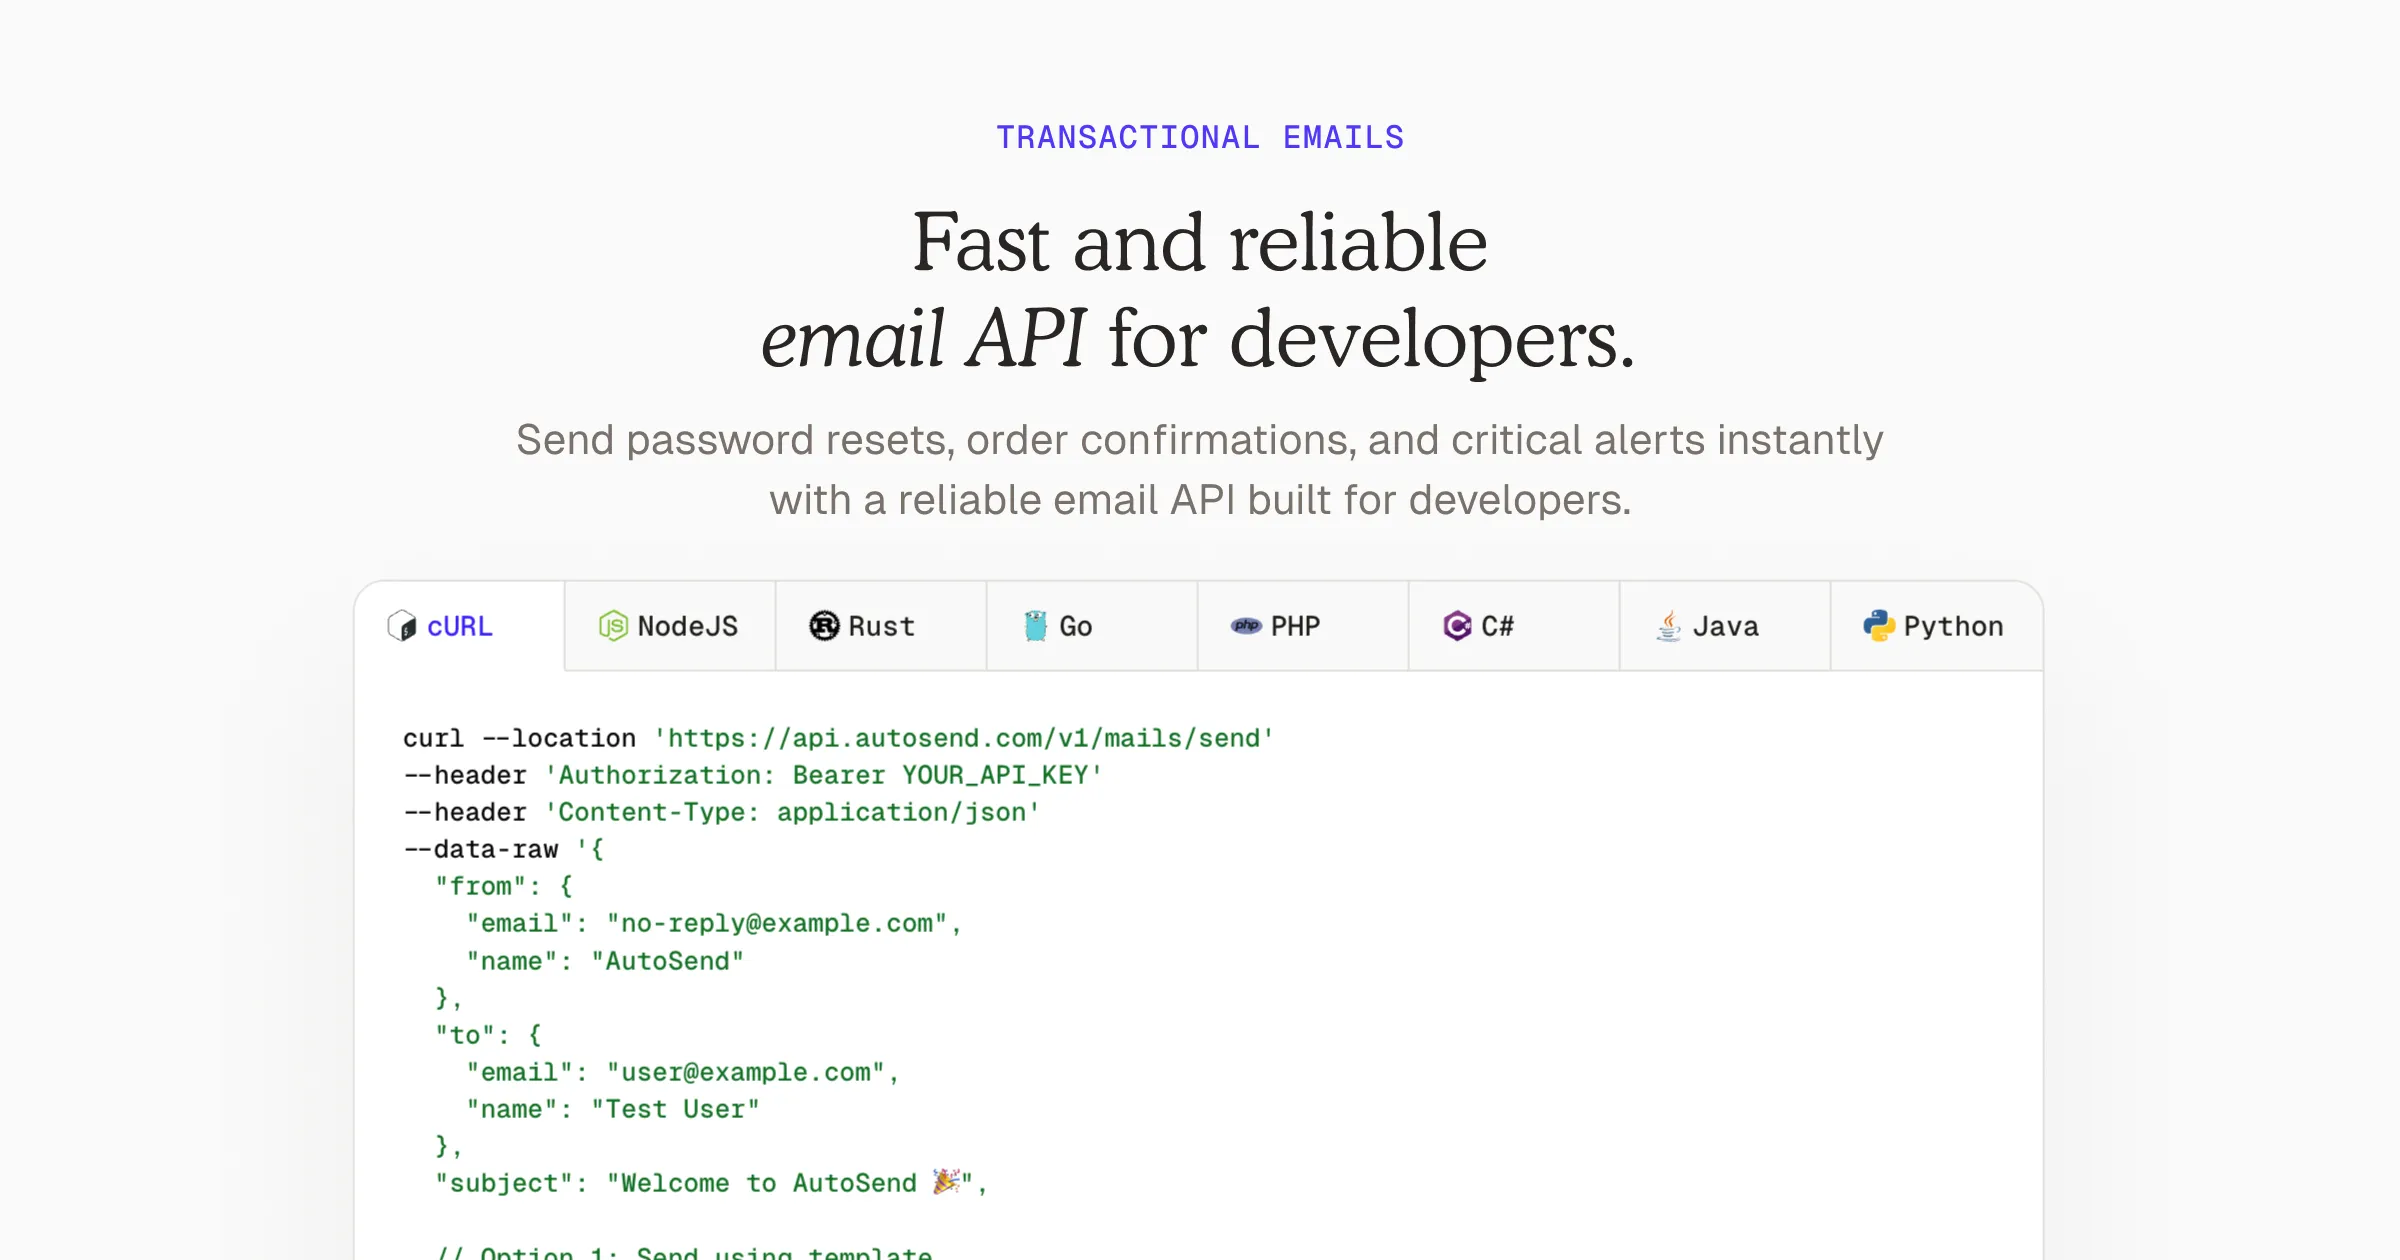The width and height of the screenshot is (2400, 1260).
Task: Open the Python tab label
Action: (1953, 626)
